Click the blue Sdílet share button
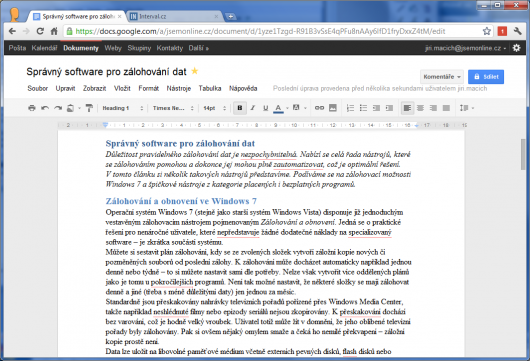The width and height of the screenshot is (530, 361). click(486, 77)
